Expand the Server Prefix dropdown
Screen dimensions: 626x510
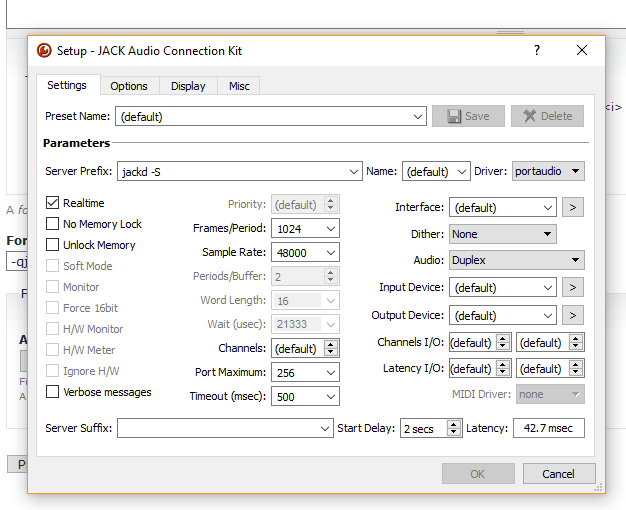(353, 172)
